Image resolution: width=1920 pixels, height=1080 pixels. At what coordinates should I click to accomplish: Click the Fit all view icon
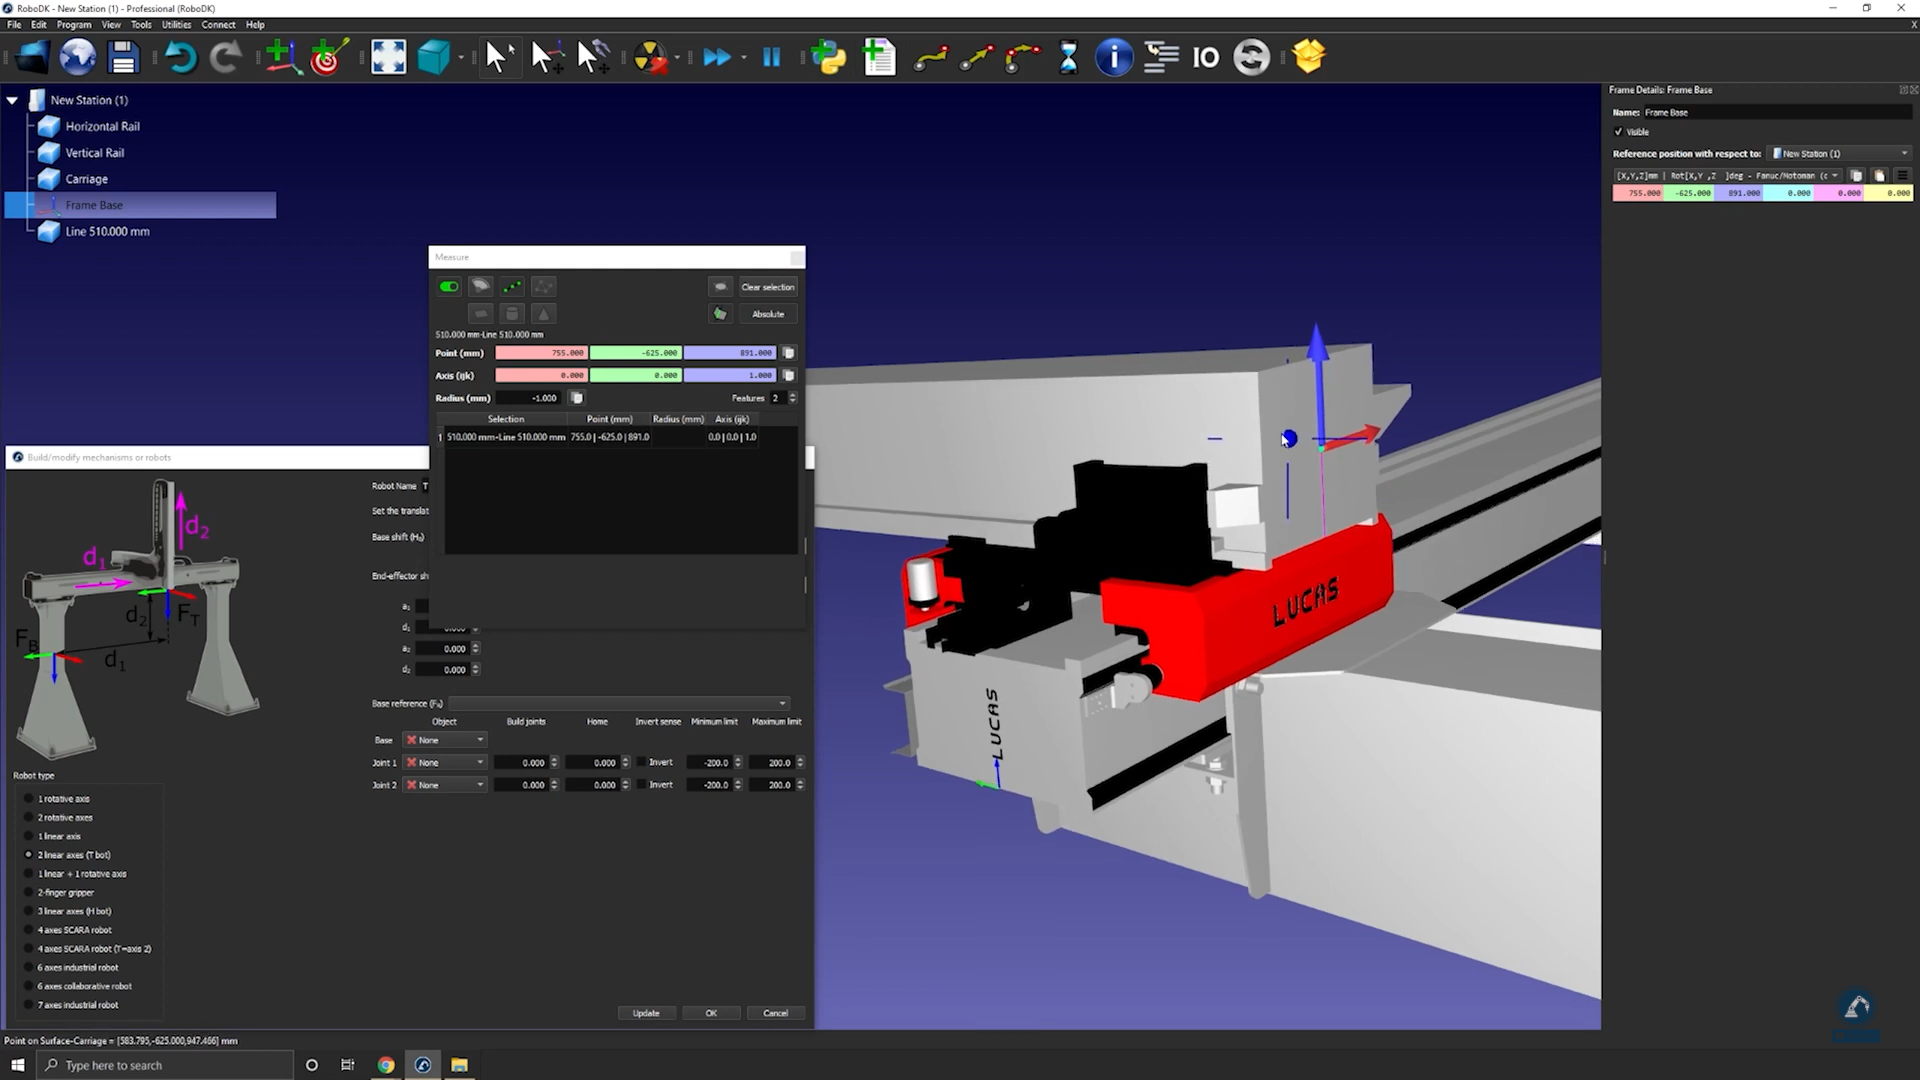pyautogui.click(x=388, y=57)
